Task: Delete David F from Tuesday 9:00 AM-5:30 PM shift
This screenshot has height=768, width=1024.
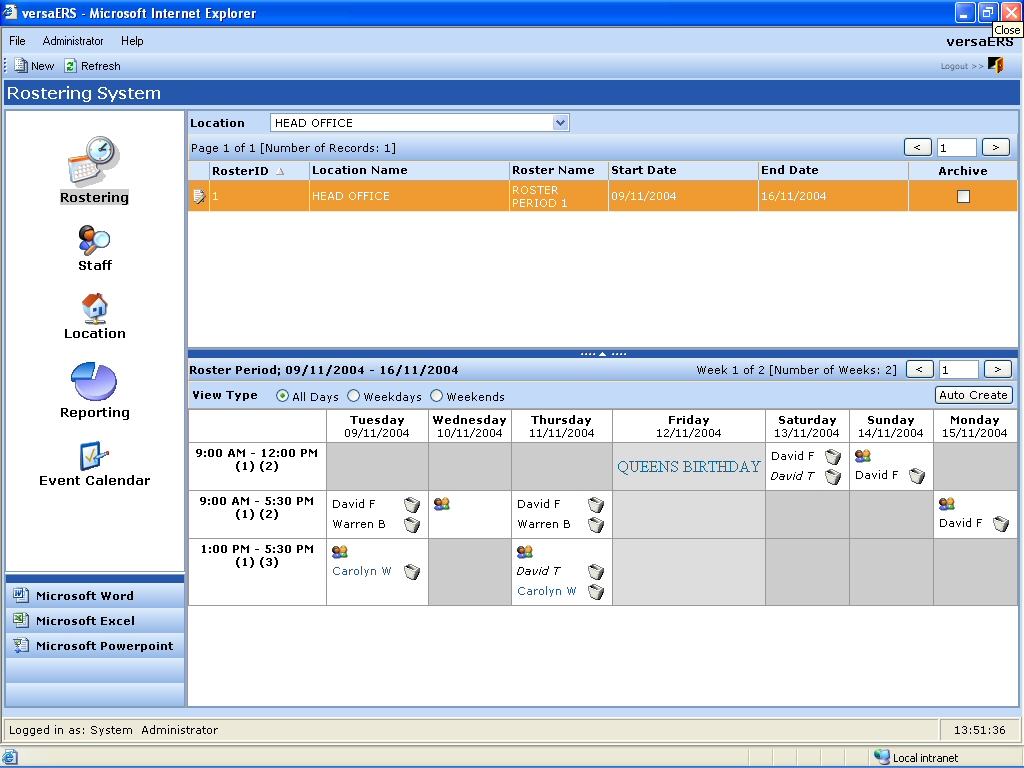Action: click(411, 505)
